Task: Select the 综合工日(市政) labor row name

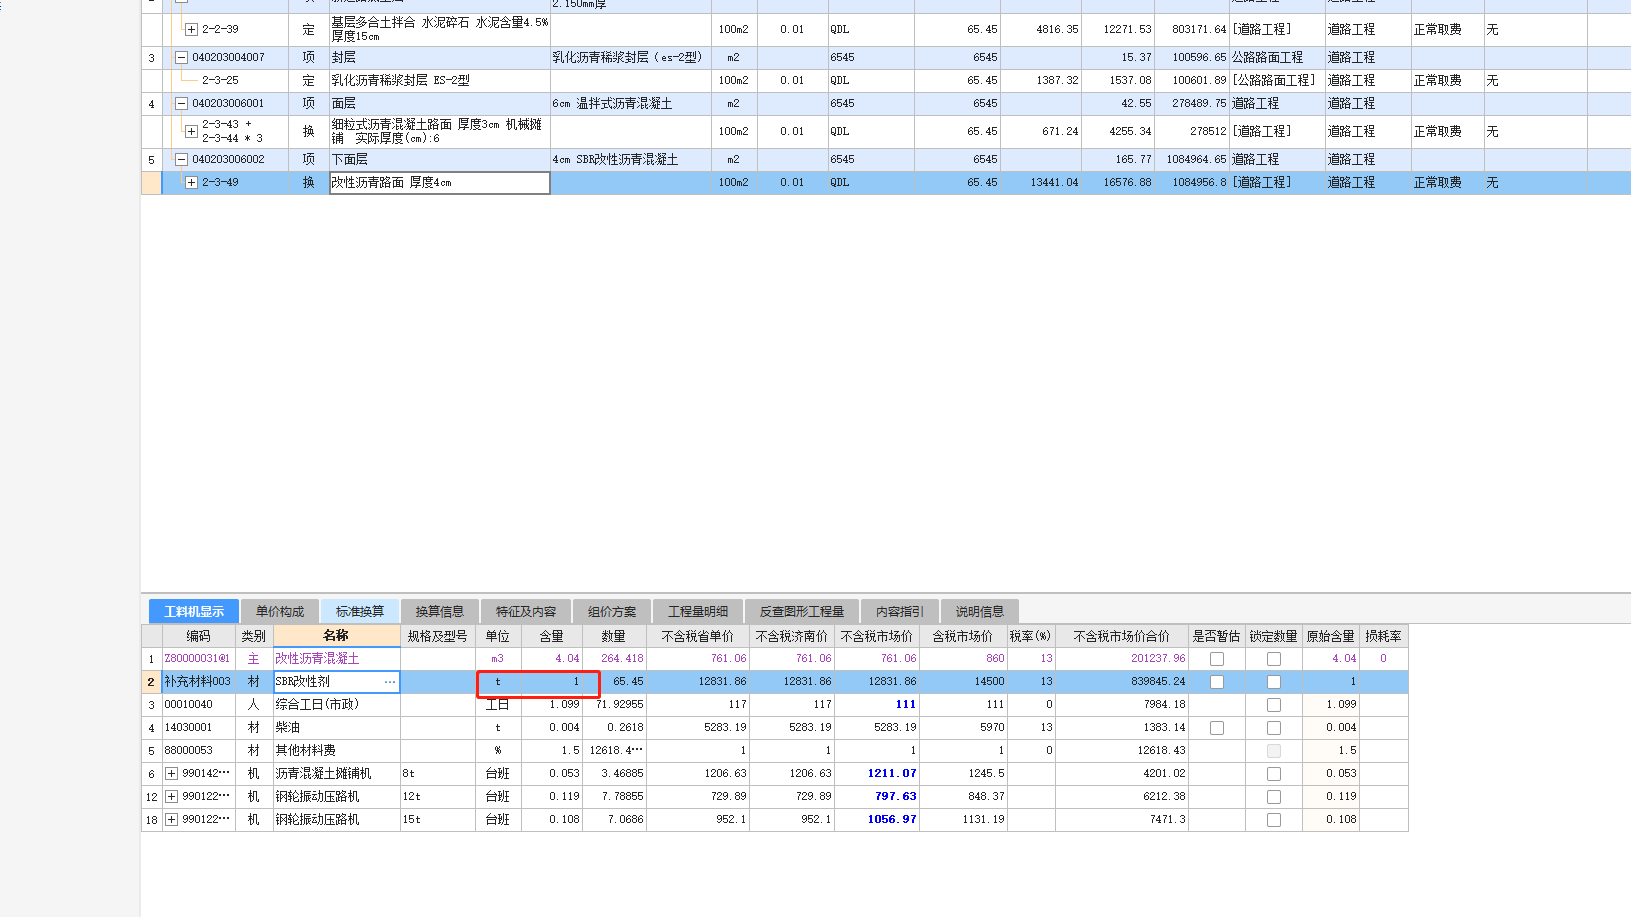Action: click(x=336, y=705)
